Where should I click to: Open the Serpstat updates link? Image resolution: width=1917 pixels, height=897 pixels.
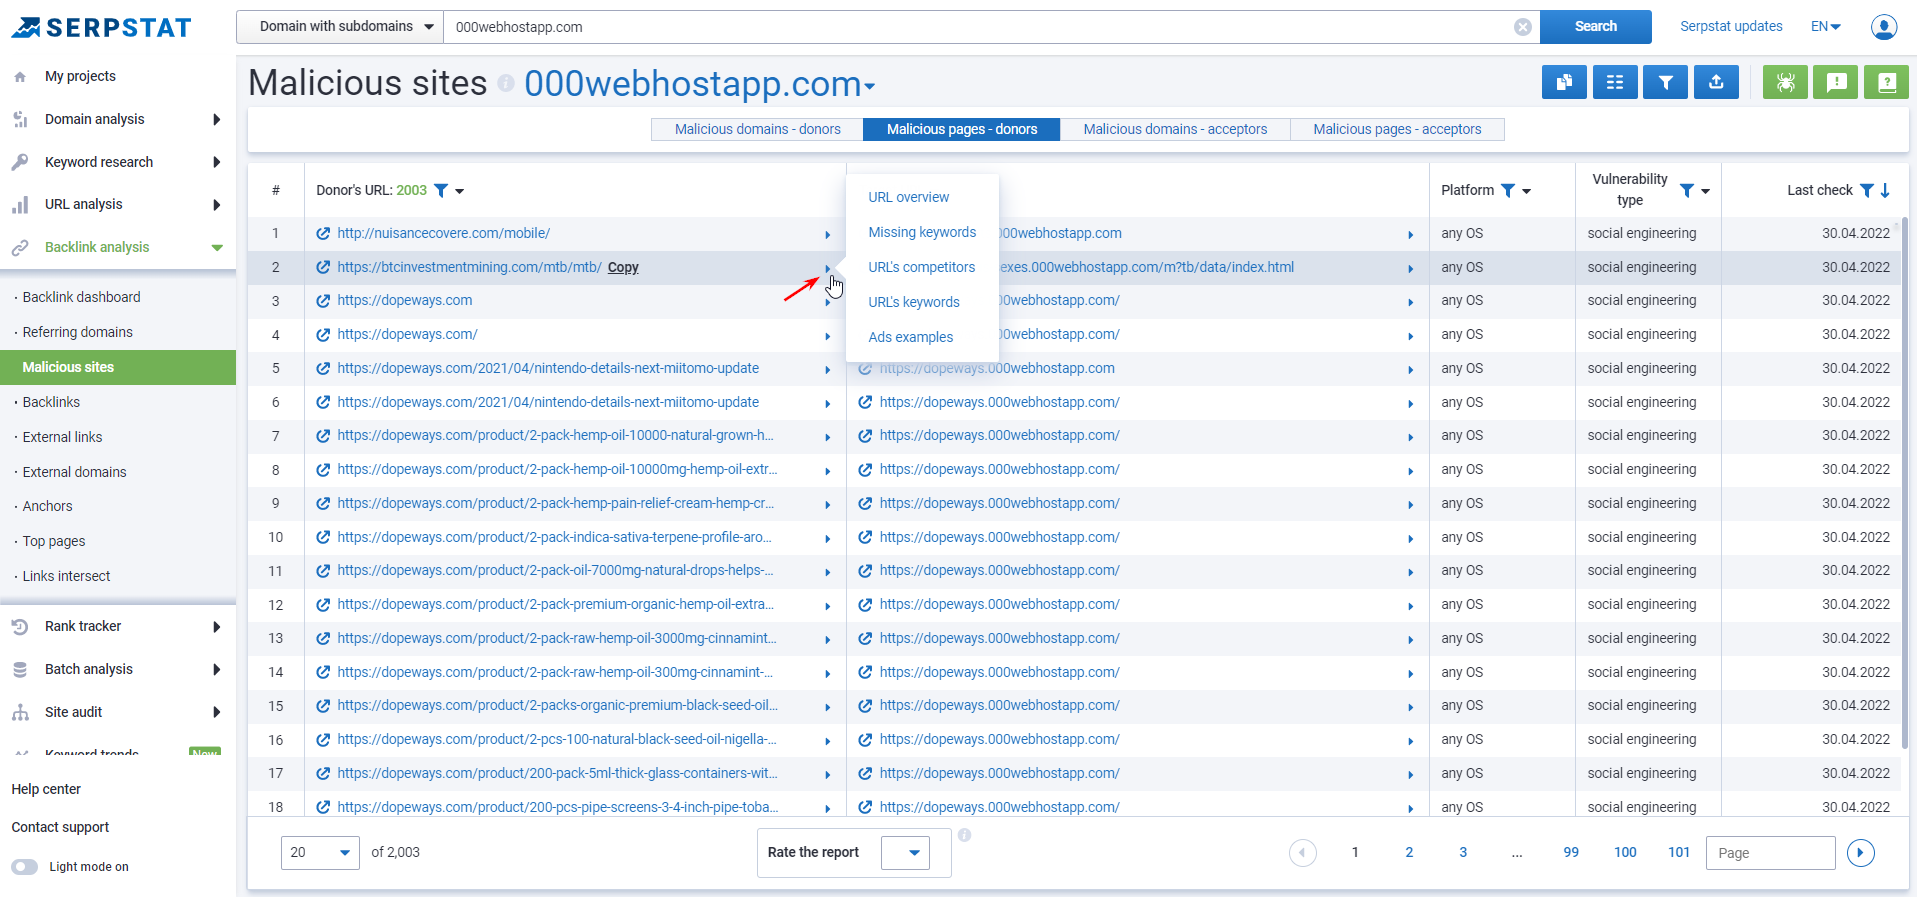(x=1730, y=27)
